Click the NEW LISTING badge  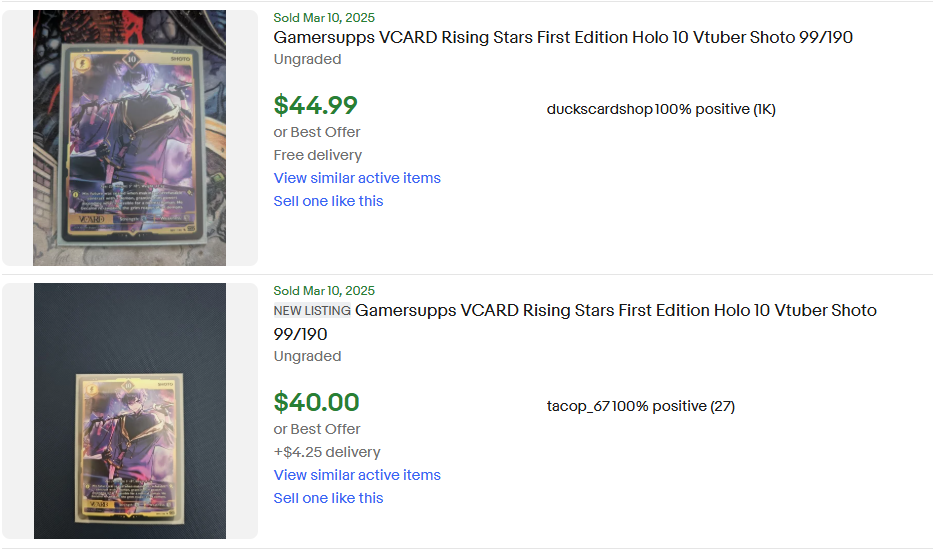pyautogui.click(x=312, y=311)
